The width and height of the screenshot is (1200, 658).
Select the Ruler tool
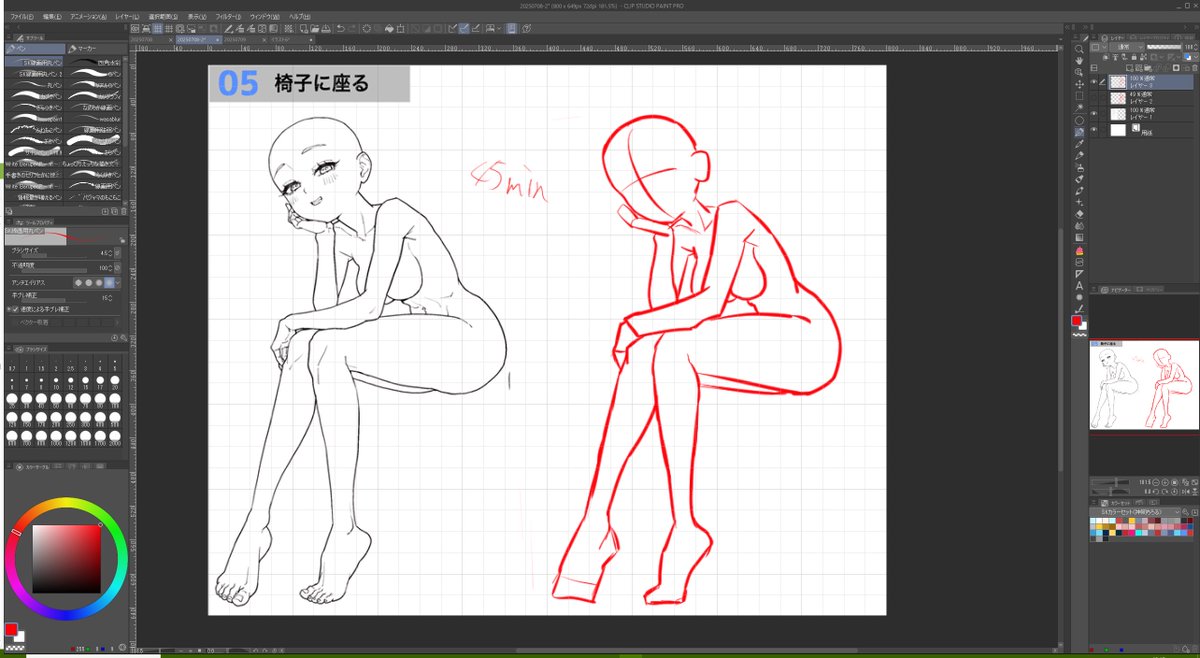coord(1079,273)
